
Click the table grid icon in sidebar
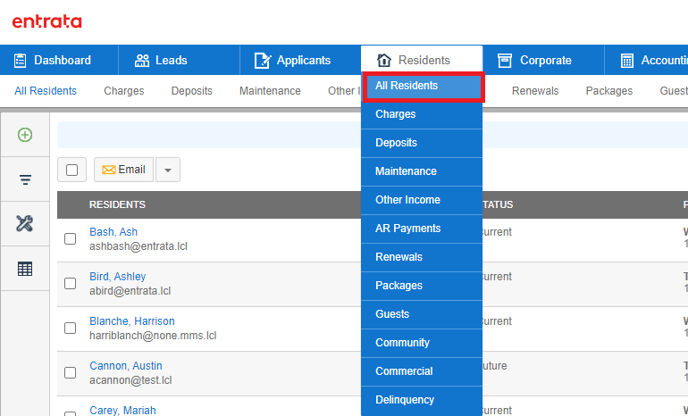25,269
